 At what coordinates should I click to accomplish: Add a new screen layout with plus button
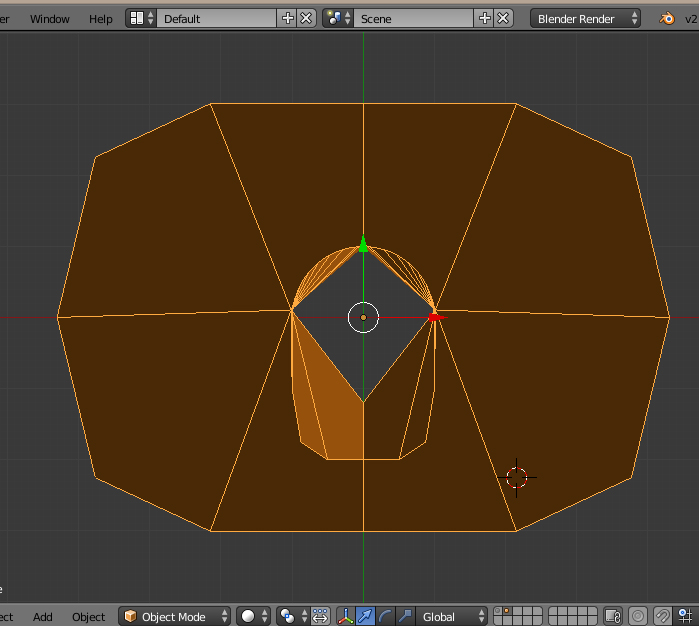288,18
